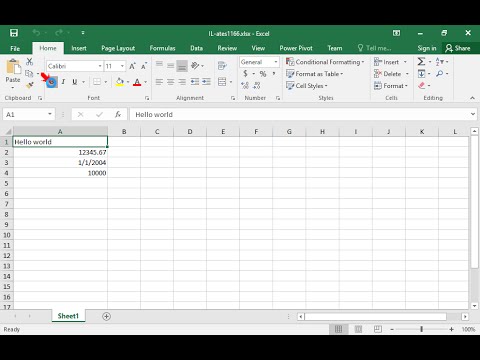Switch to the Formulas tab
The width and height of the screenshot is (480, 360).
click(162, 48)
